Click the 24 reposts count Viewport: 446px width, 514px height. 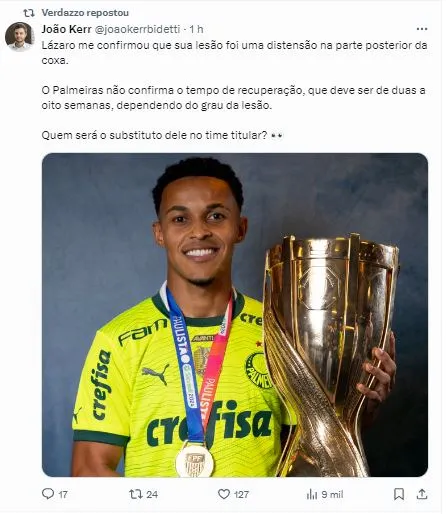152,494
